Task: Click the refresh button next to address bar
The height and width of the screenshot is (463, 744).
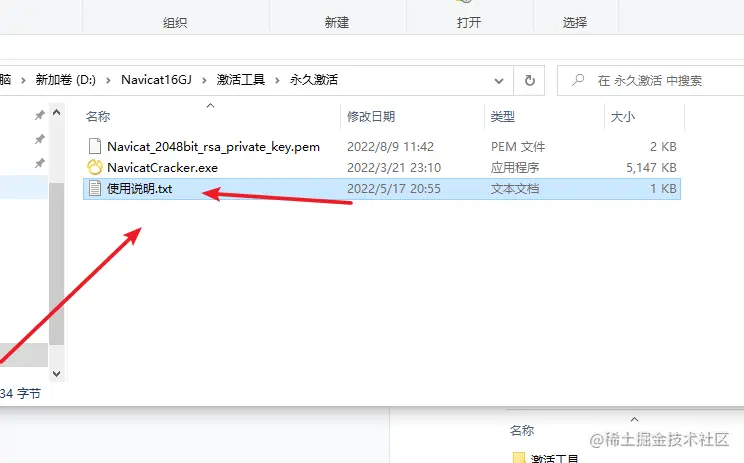Action: point(530,81)
